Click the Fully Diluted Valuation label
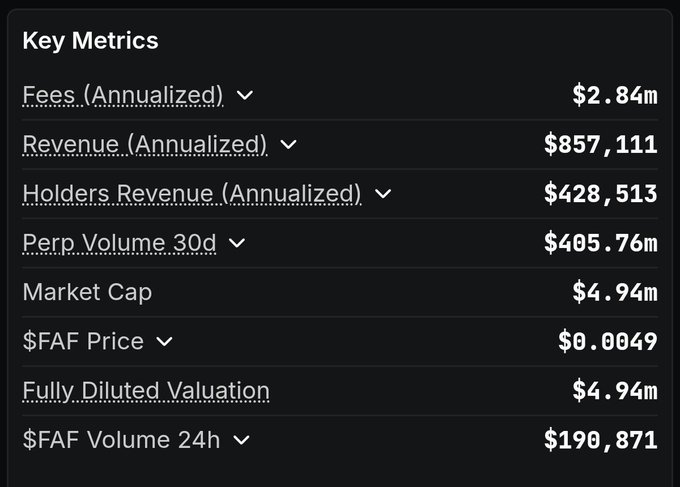 click(146, 390)
